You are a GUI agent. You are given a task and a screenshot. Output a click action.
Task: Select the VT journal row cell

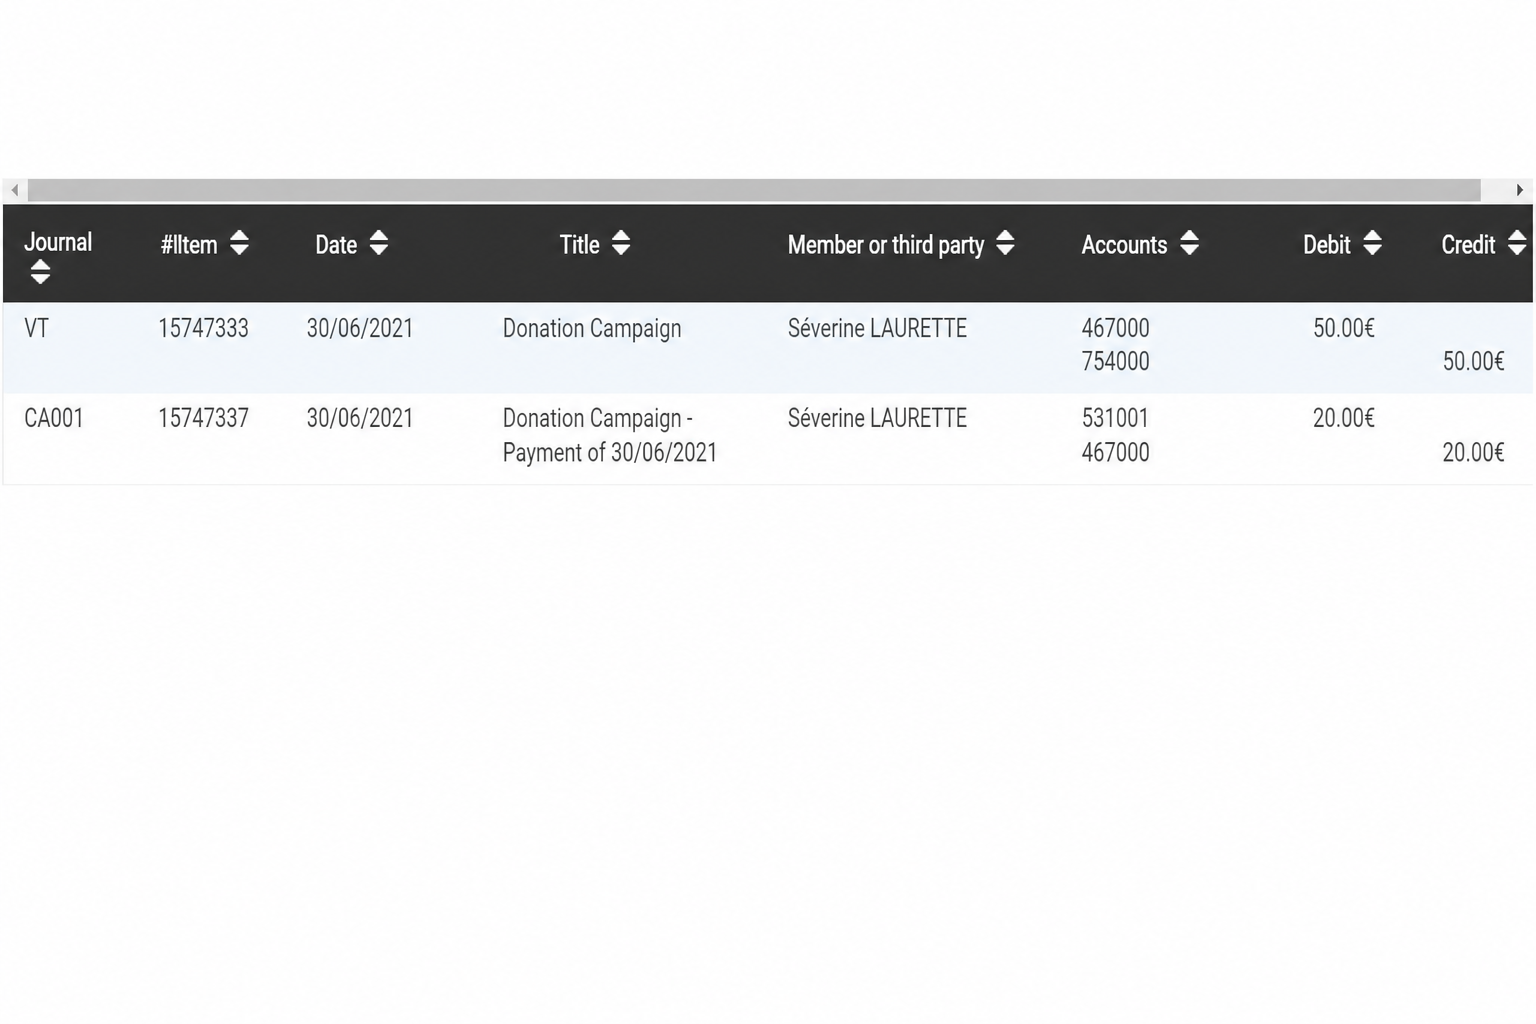pyautogui.click(x=36, y=328)
